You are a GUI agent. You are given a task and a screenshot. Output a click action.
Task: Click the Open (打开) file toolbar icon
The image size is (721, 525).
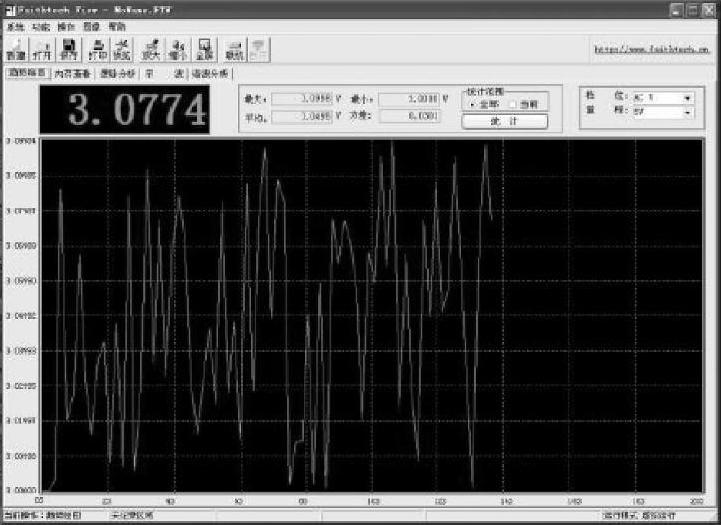[x=42, y=49]
